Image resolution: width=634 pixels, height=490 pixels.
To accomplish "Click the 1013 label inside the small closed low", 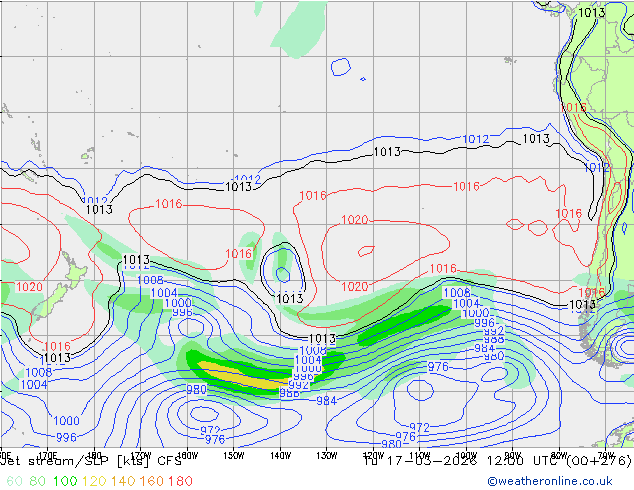I will (290, 299).
